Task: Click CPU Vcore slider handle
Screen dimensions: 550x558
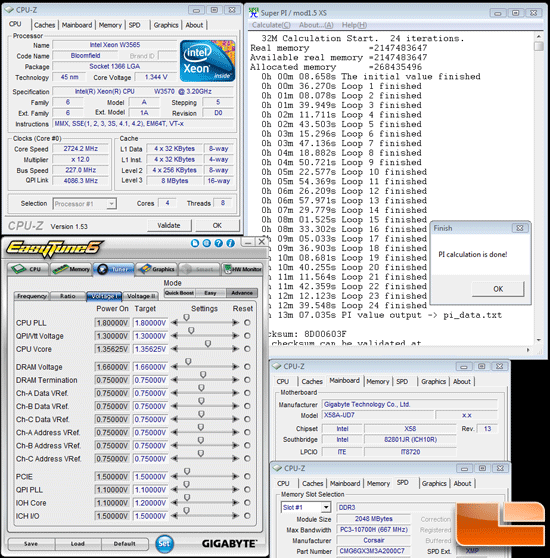Action: pos(208,344)
